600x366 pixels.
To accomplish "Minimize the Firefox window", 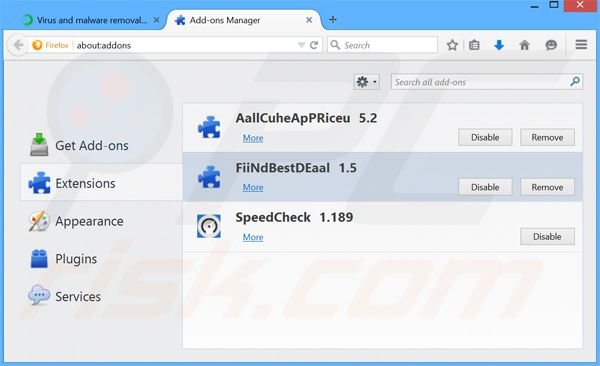I will point(535,5).
